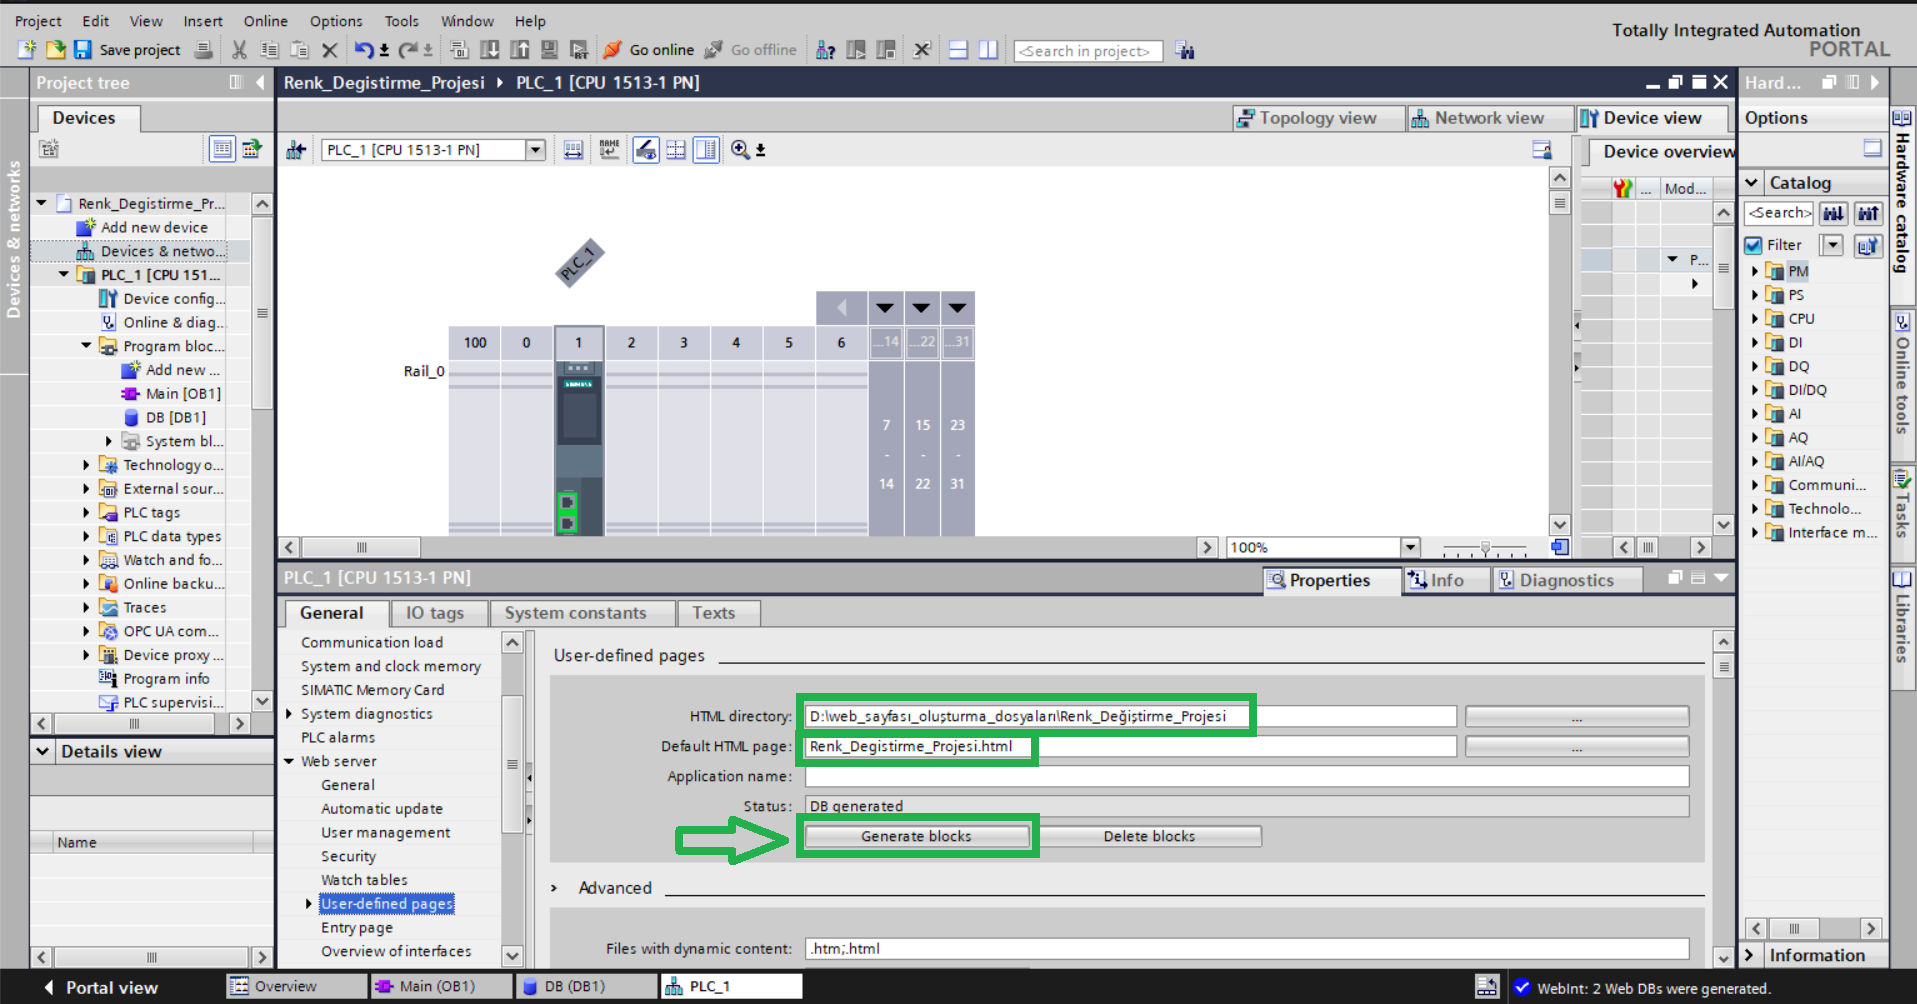Open the 100% zoom level dropdown
The image size is (1917, 1004).
(x=1410, y=547)
